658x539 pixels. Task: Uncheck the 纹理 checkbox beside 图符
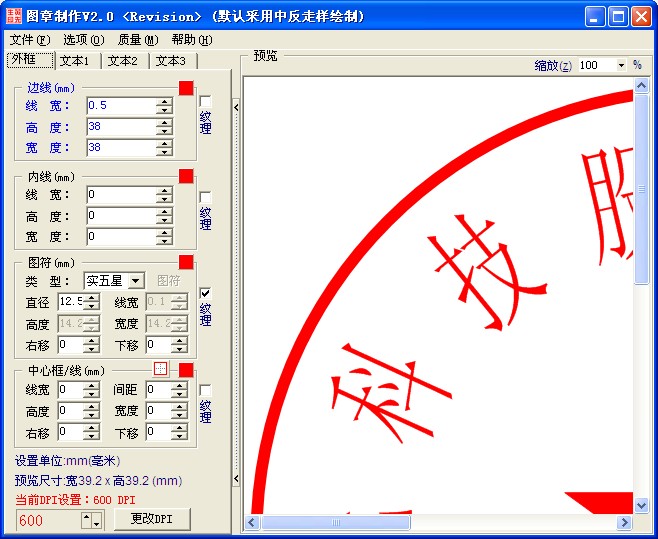(x=205, y=293)
